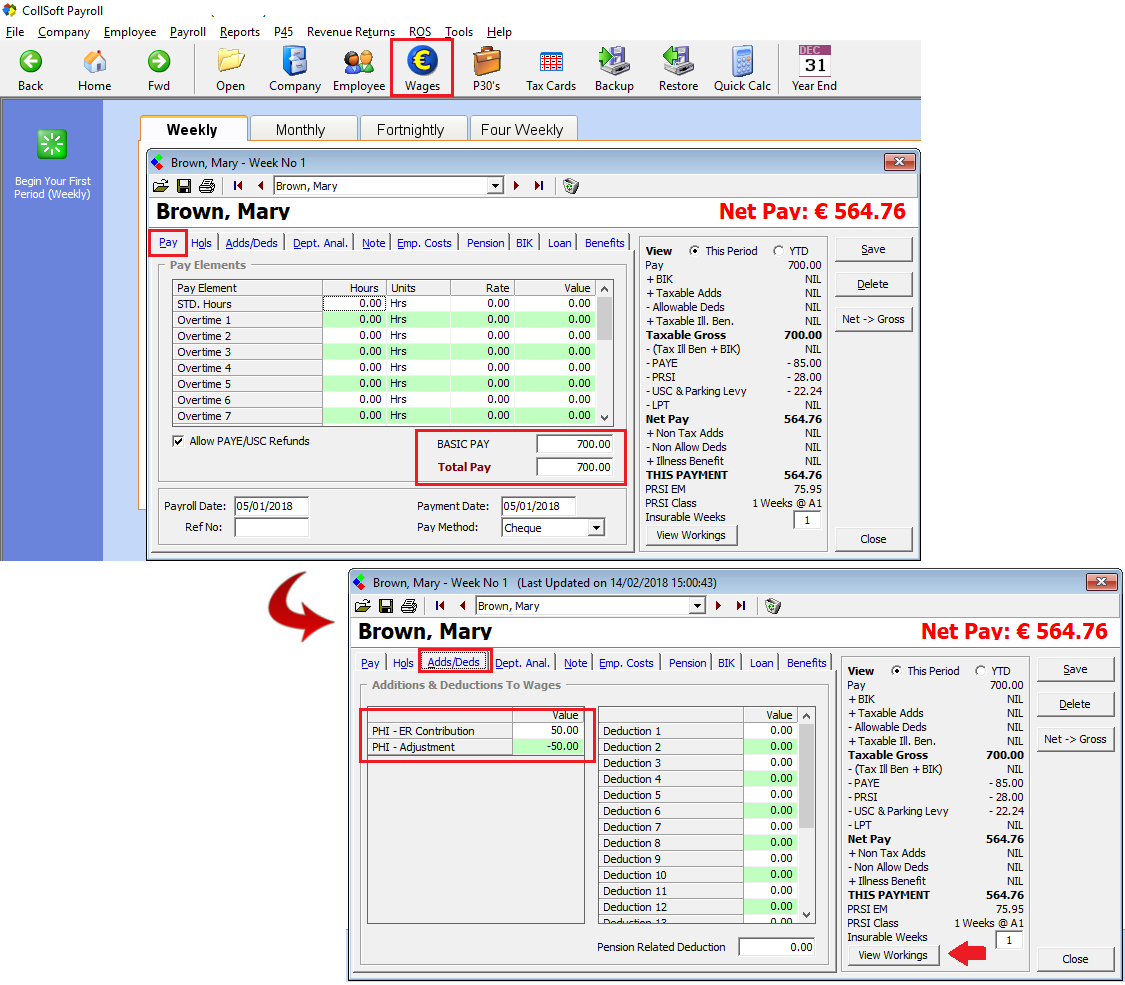Click the Fwd toolbar arrow icon
The height and width of the screenshot is (985, 1125).
tap(159, 62)
